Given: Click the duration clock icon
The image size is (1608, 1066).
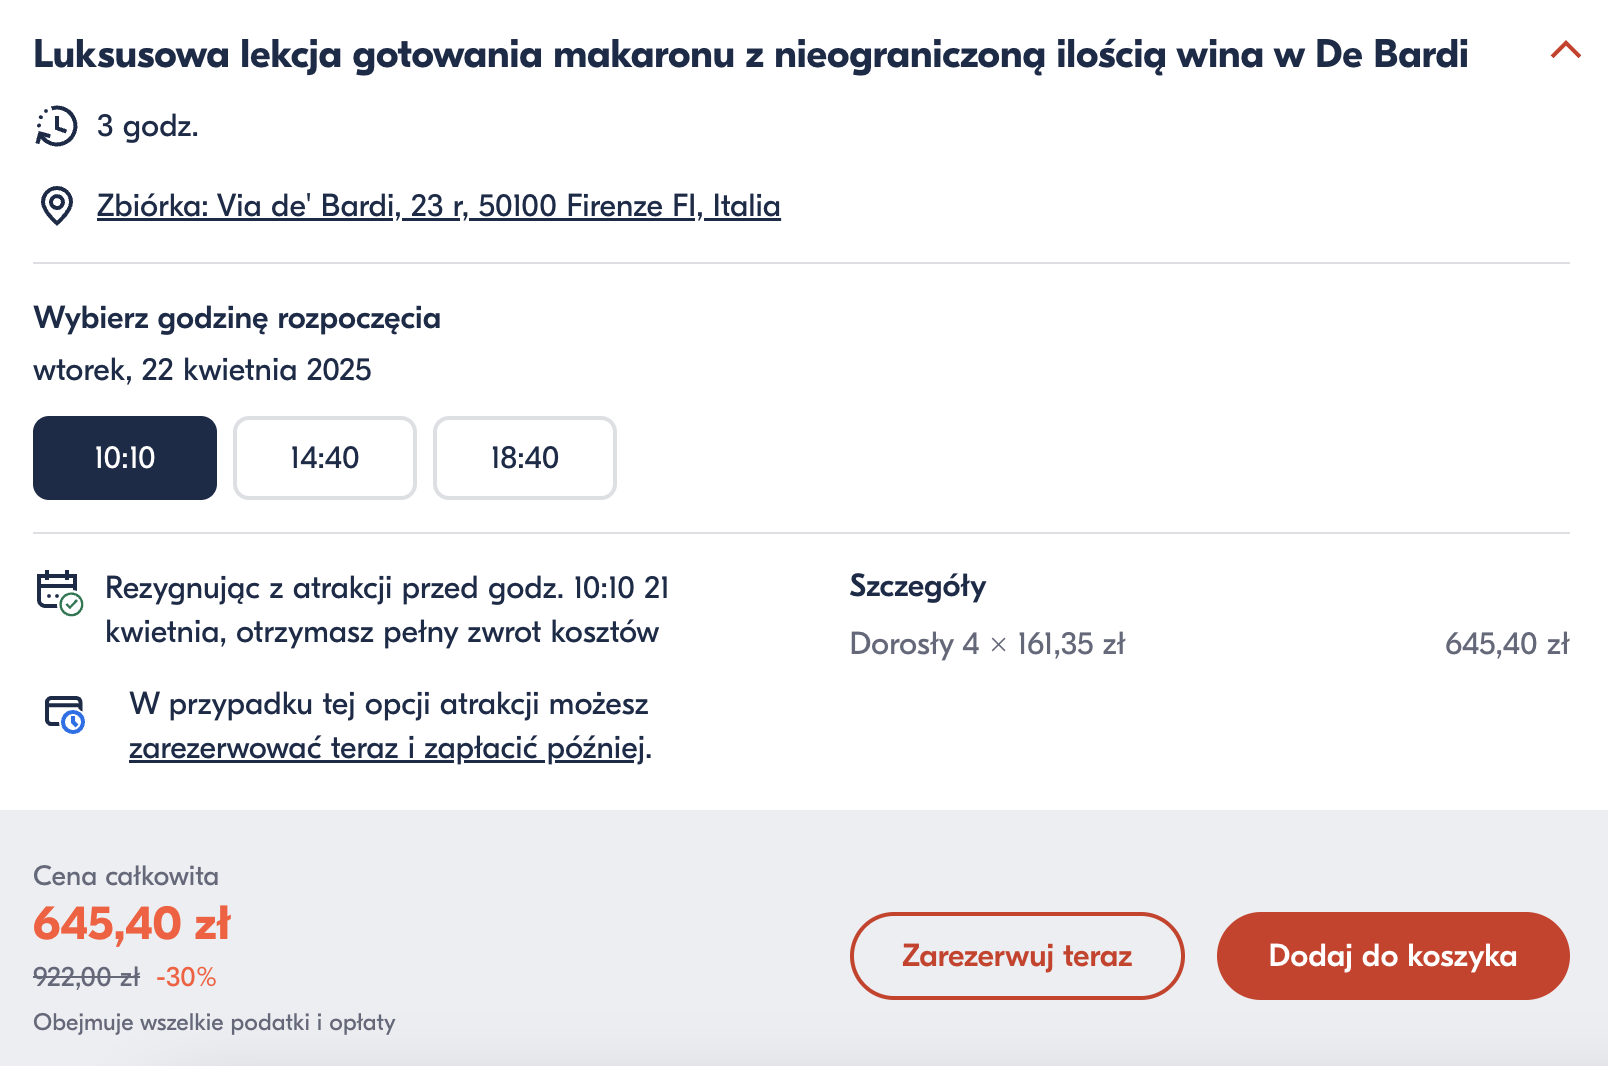Looking at the screenshot, I should 56,126.
